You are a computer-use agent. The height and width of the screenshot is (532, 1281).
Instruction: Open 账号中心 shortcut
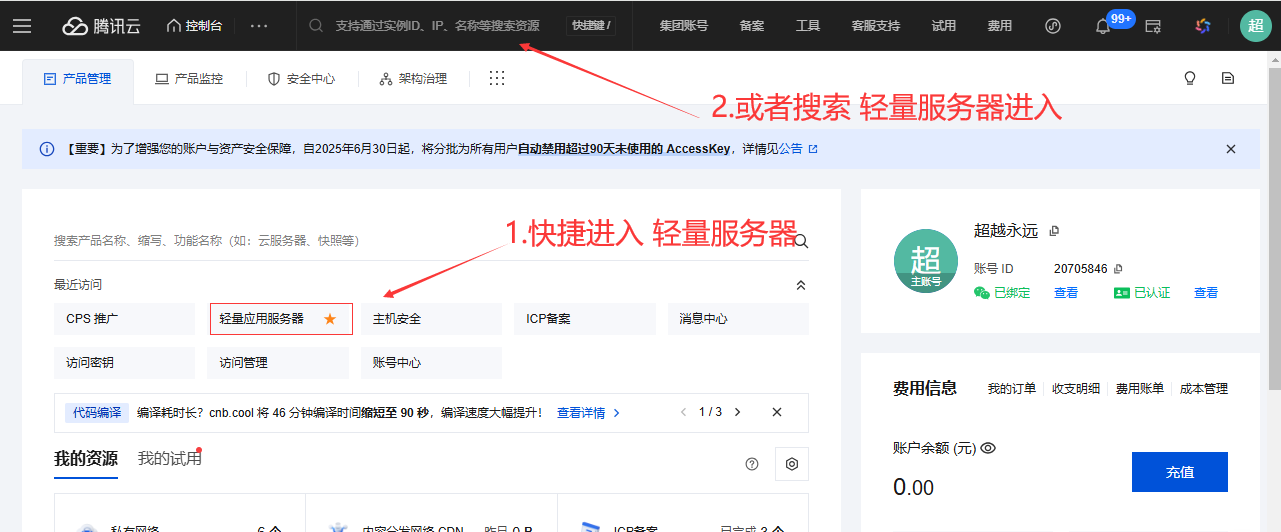click(431, 363)
